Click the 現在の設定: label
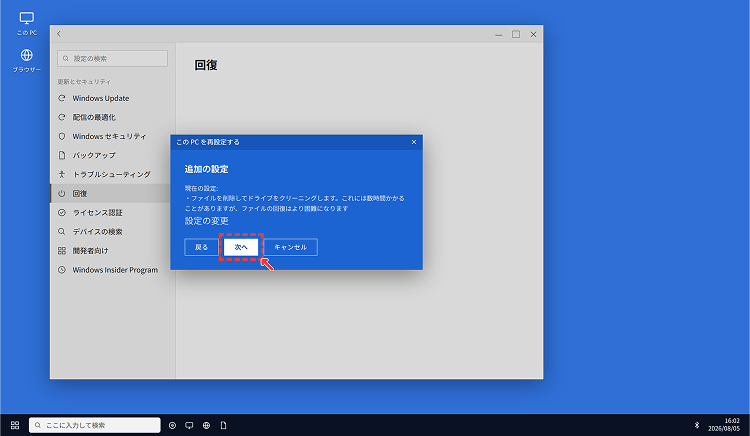The image size is (750, 436). click(201, 188)
